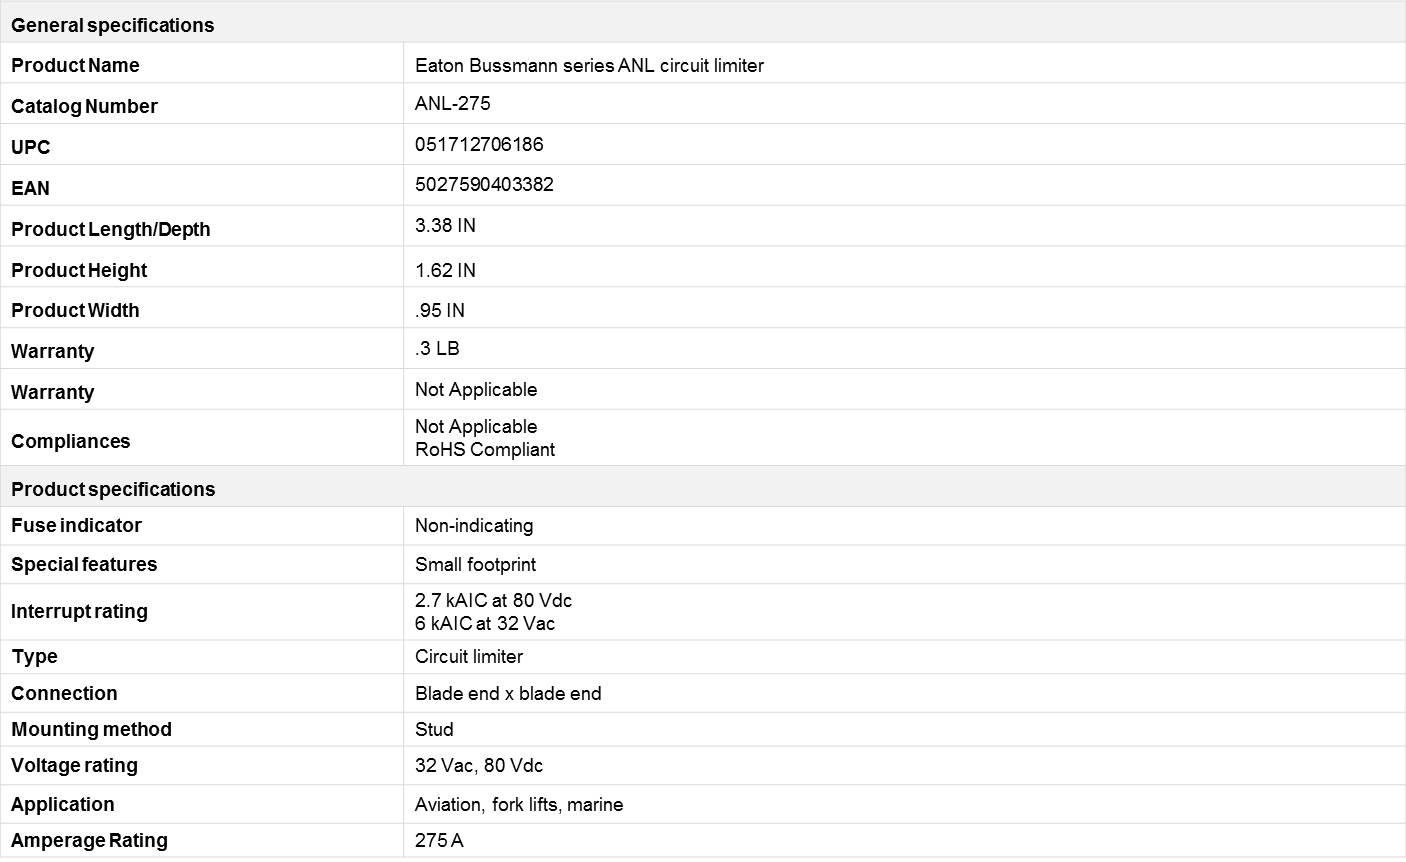Select the "Type" row label
1406x862 pixels.
[x=35, y=656]
